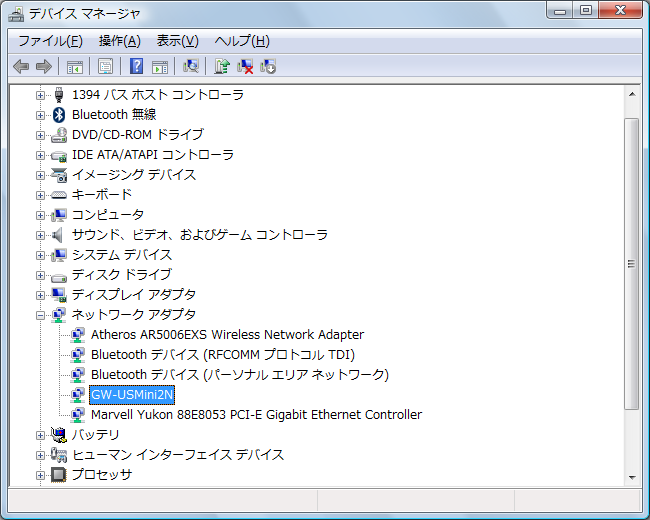Expand the コンピュータ node
Screen dimensions: 650x520
point(40,215)
